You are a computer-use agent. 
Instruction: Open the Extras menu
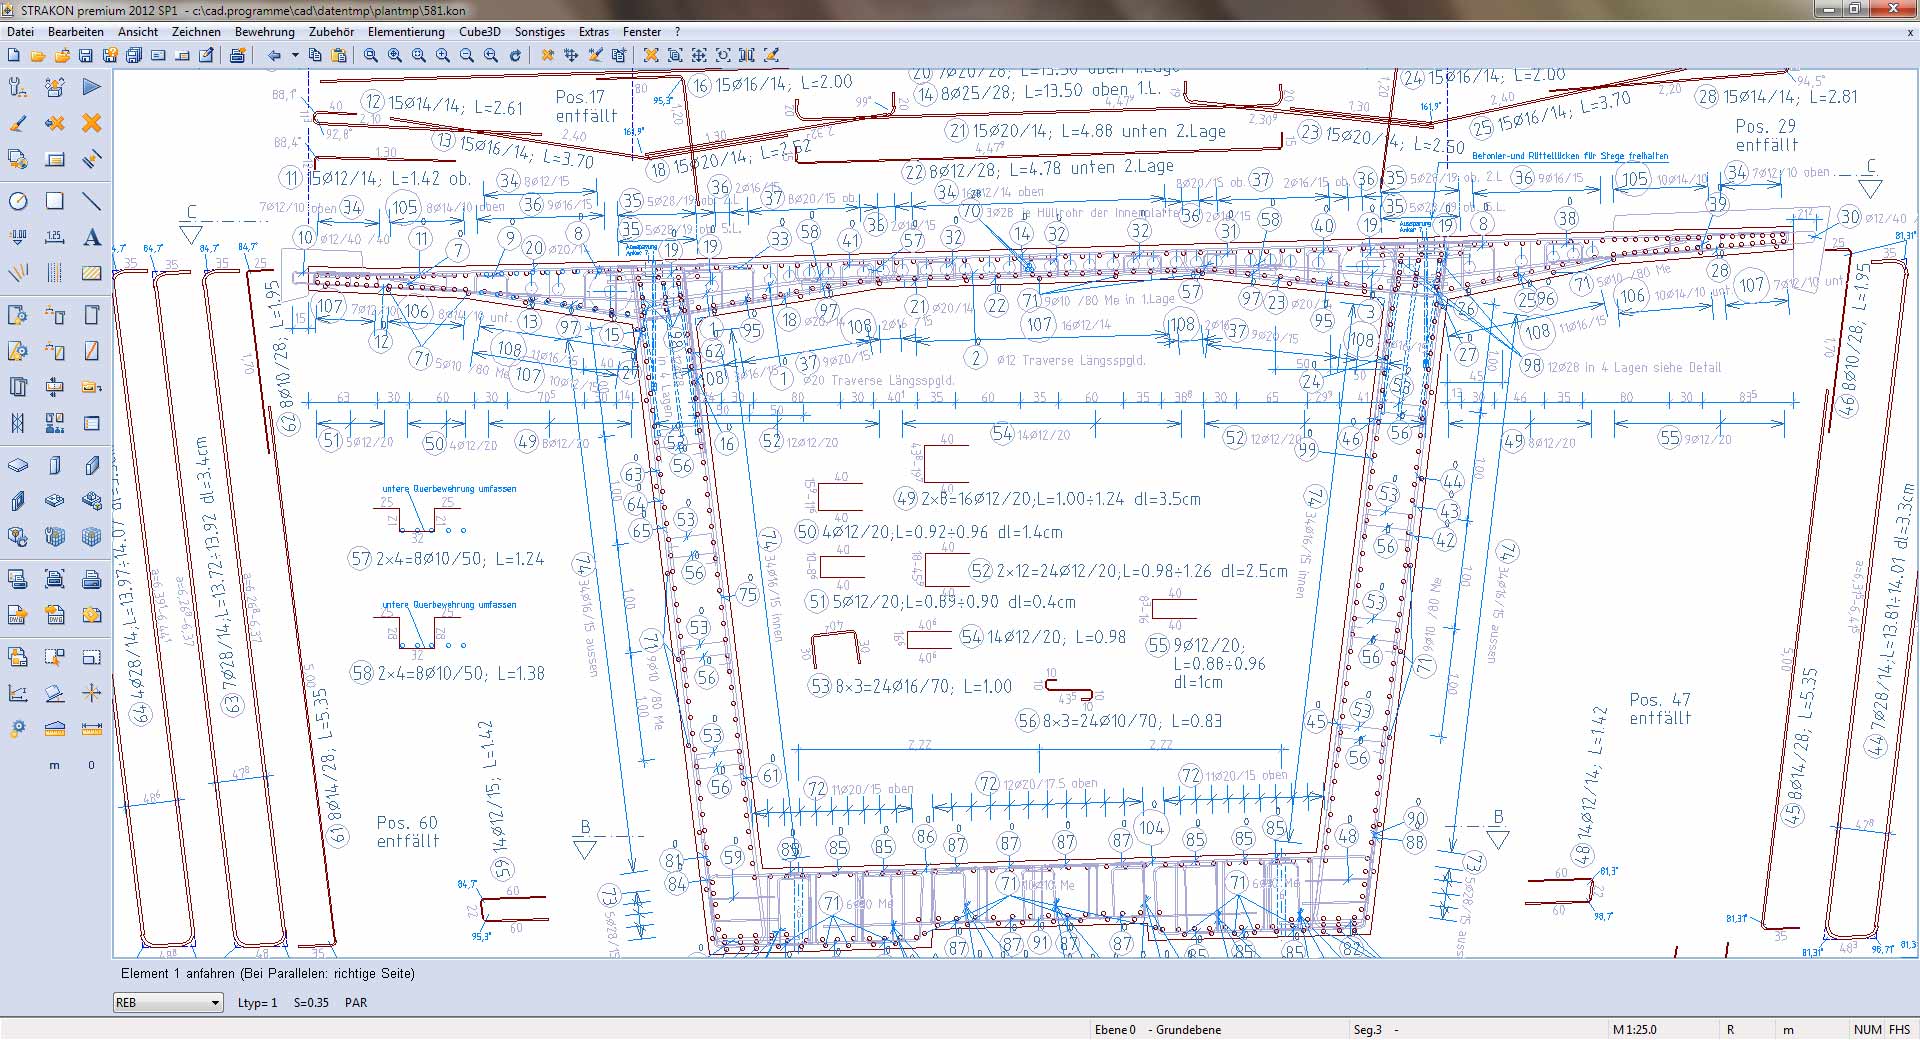pos(594,32)
